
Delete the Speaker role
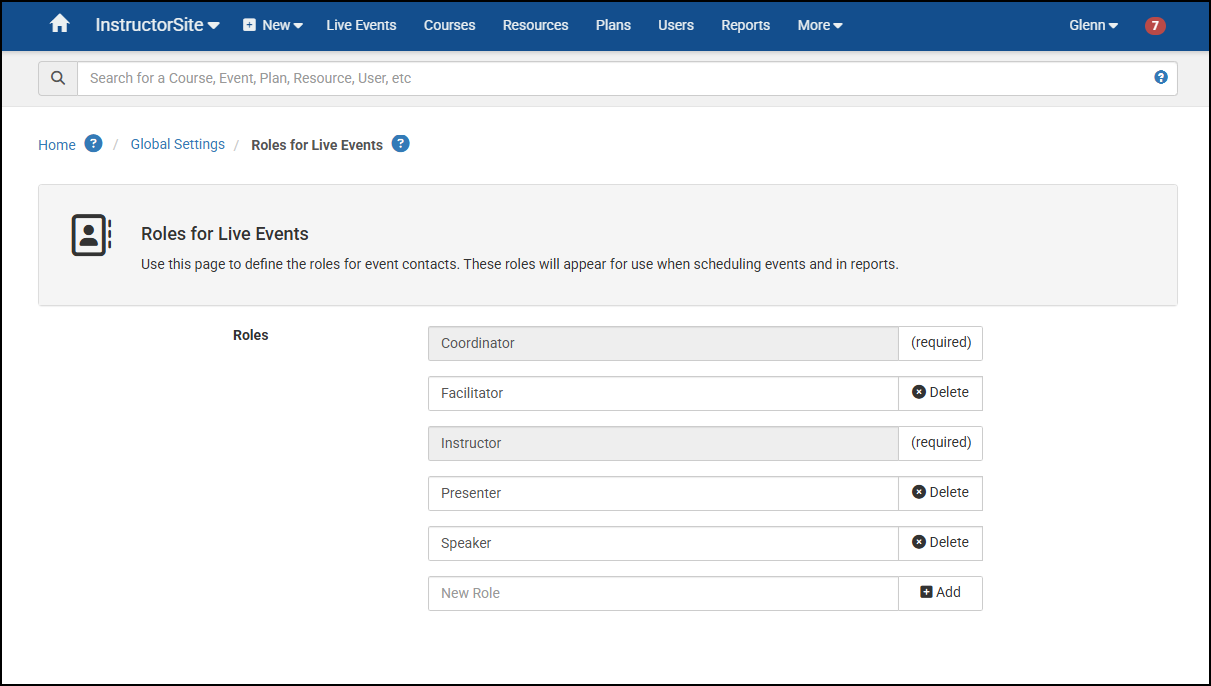(x=940, y=543)
